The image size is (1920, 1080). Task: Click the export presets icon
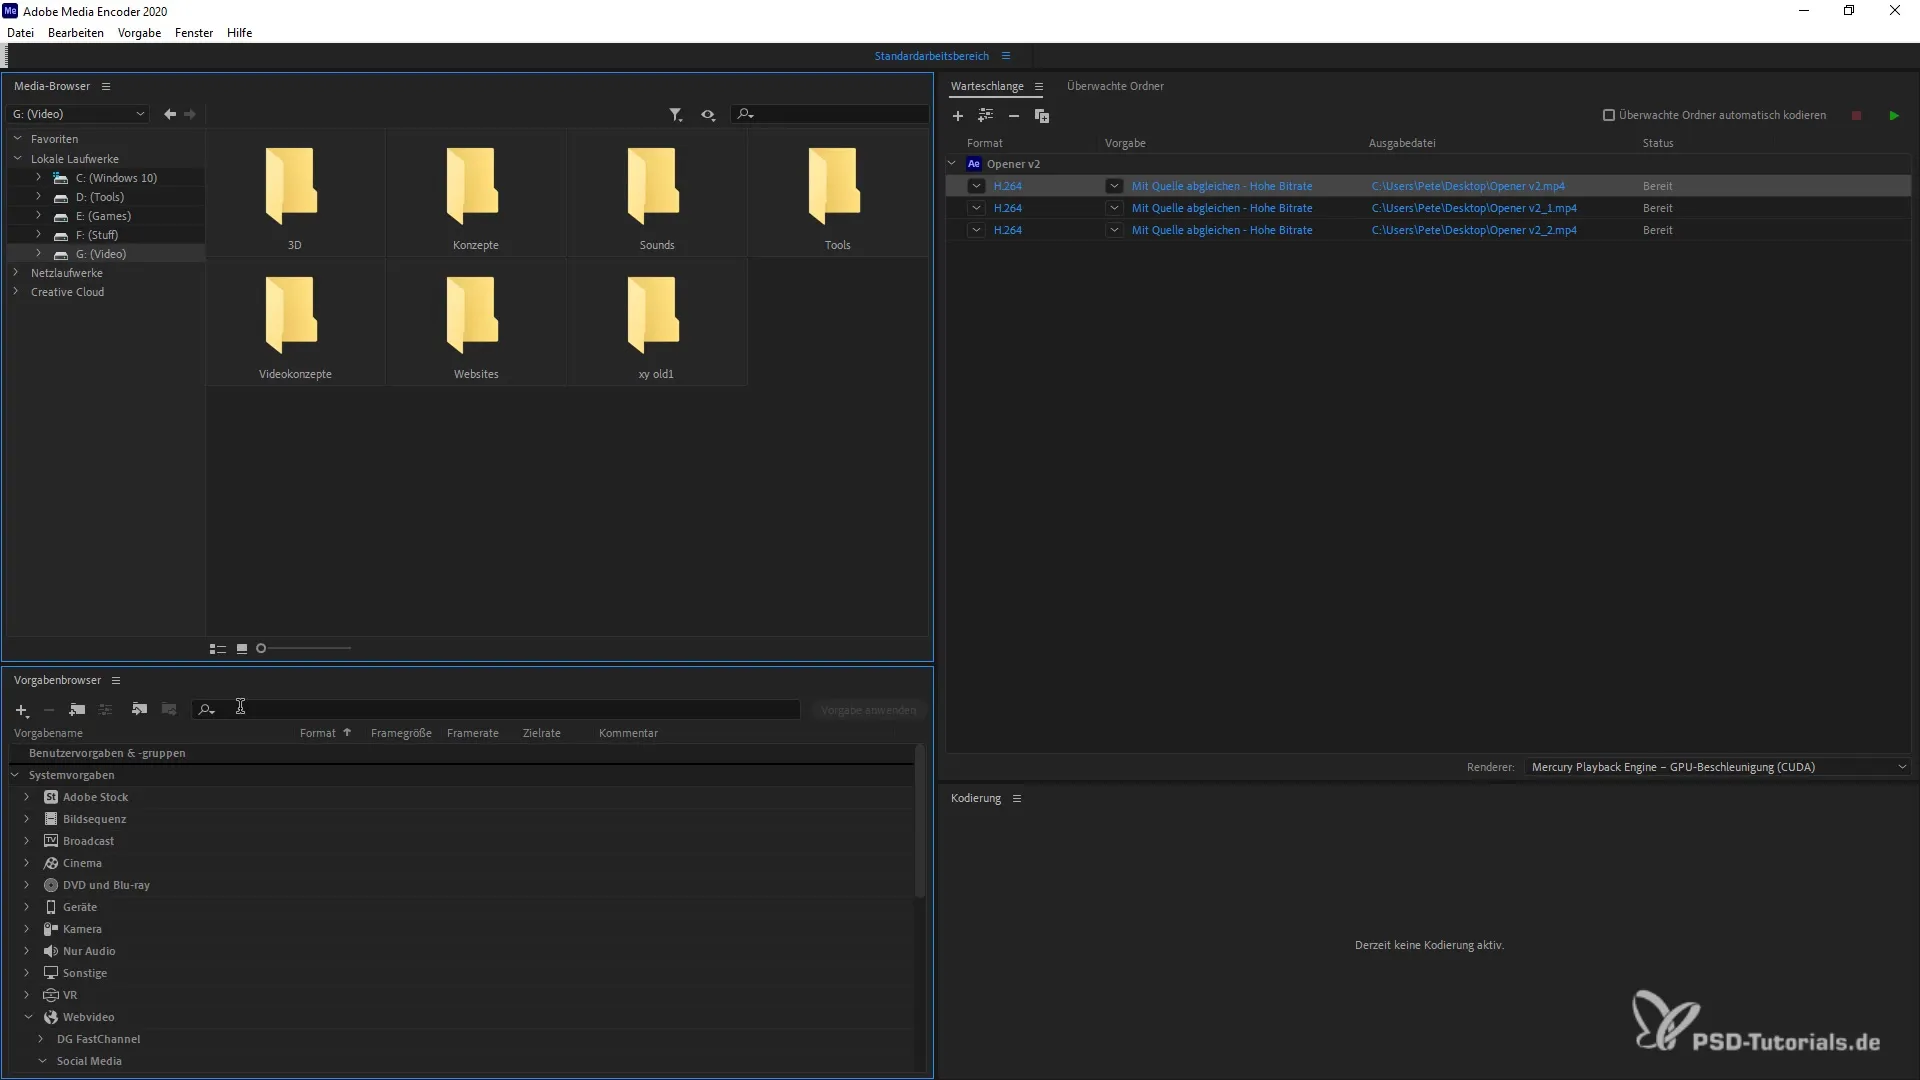point(169,710)
